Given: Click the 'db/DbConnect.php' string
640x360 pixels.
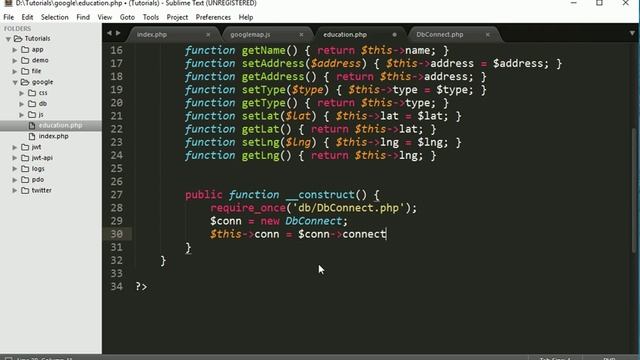Looking at the screenshot, I should (x=348, y=208).
